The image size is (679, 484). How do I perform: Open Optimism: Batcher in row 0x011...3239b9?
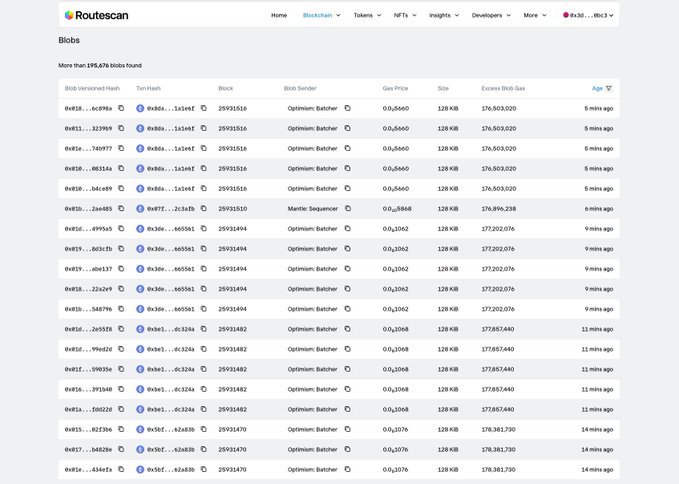312,128
